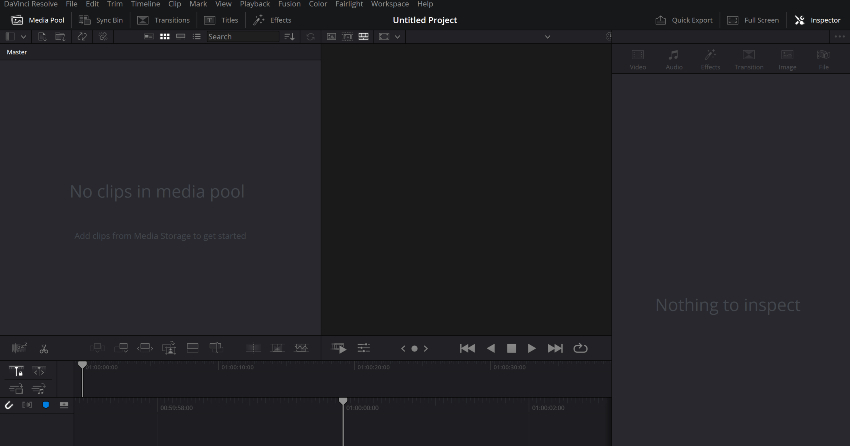Click the lower timeline playhead handle

[x=343, y=401]
